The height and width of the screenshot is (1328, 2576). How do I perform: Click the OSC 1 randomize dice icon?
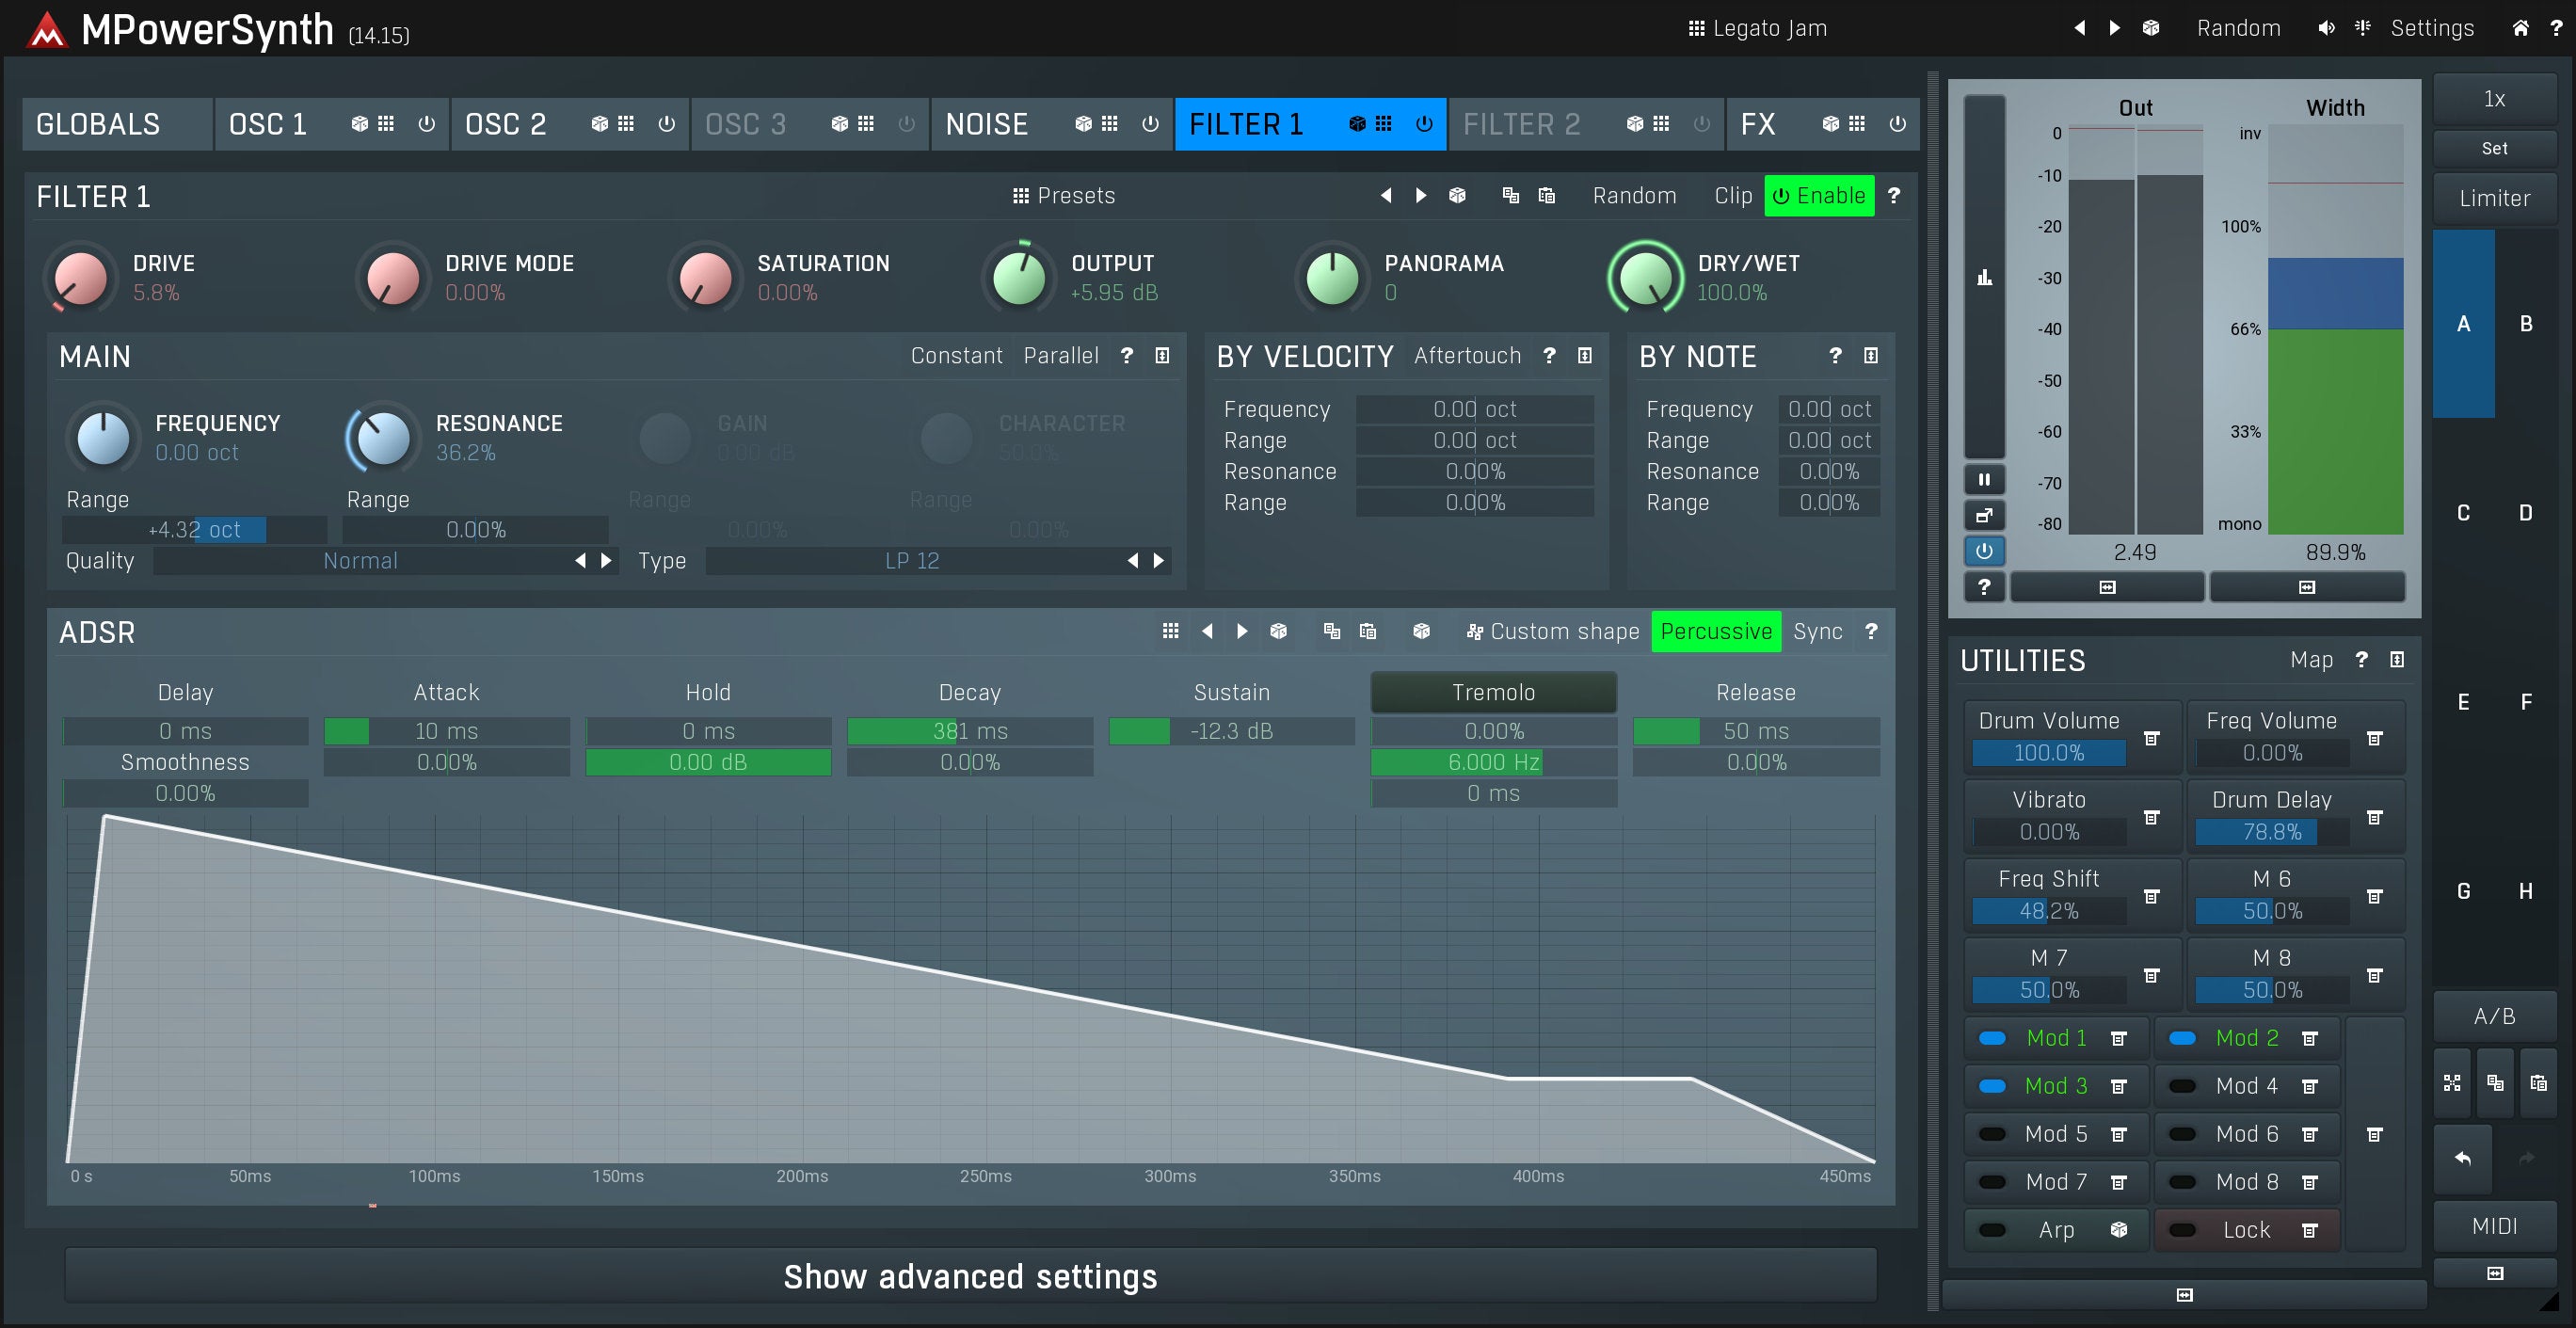359,124
